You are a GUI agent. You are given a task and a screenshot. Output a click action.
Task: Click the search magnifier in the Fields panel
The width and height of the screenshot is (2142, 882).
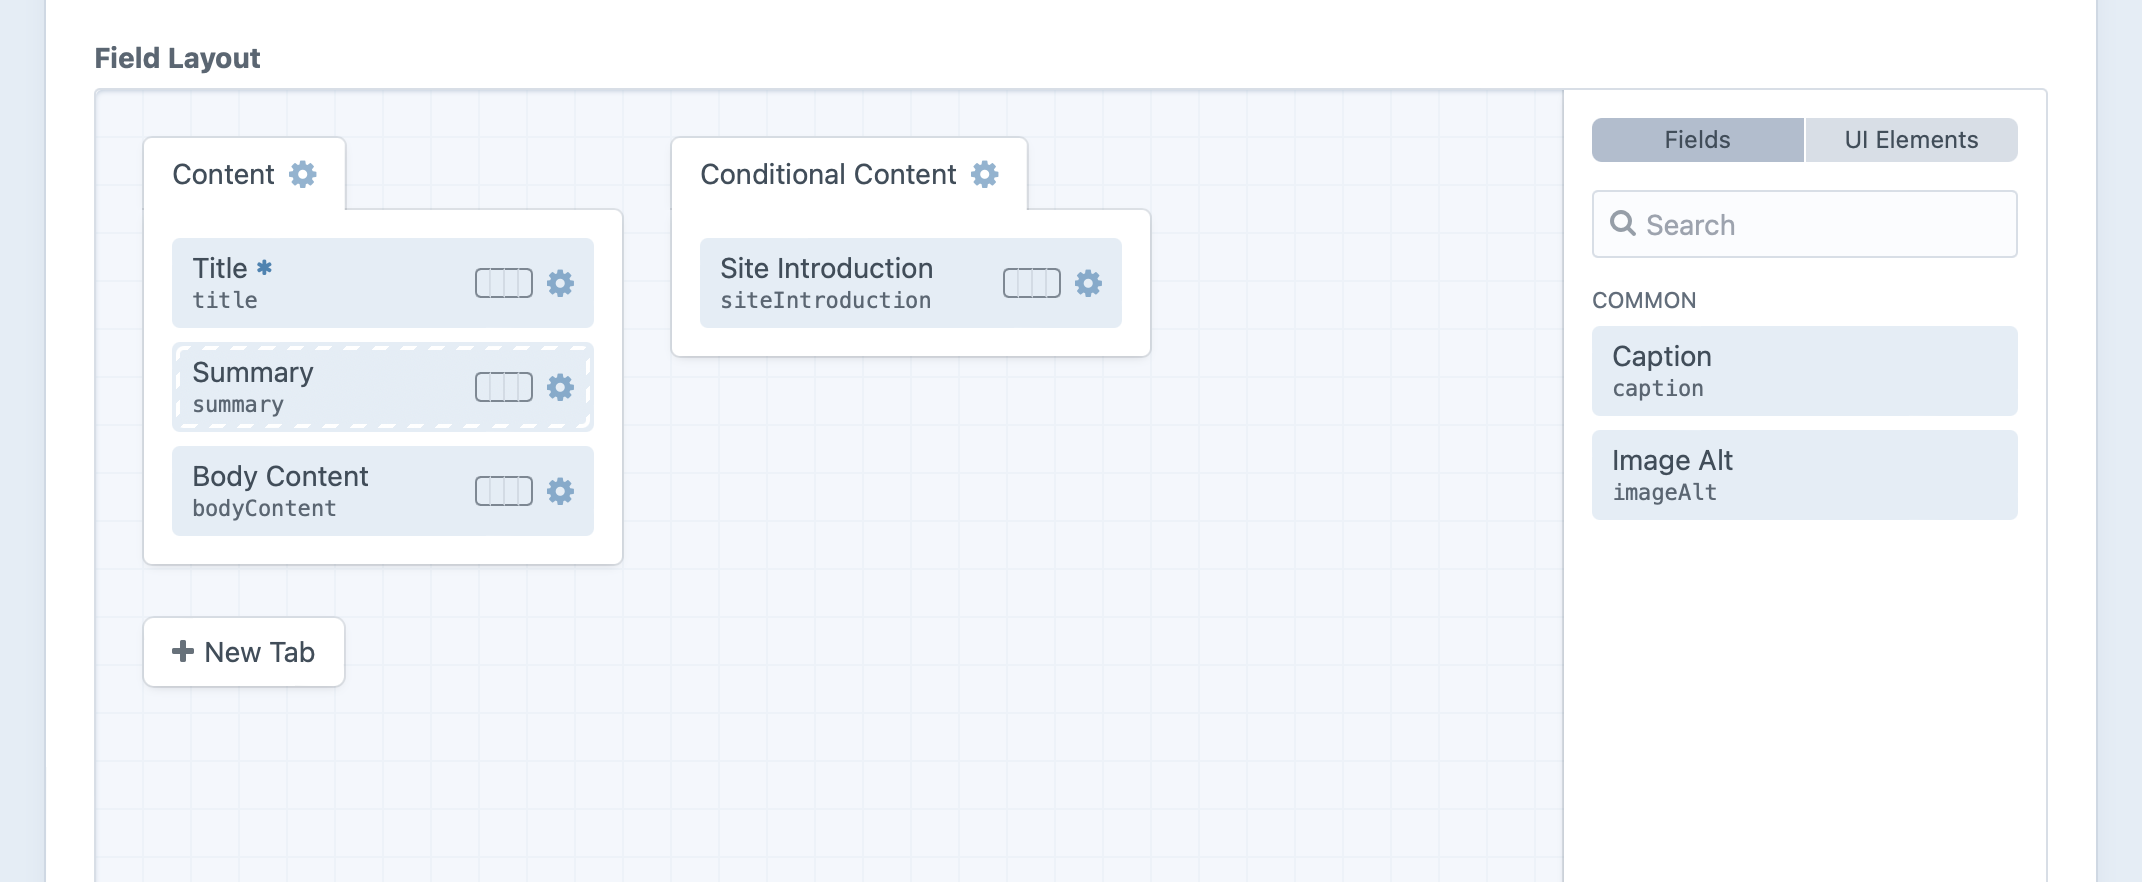tap(1623, 223)
